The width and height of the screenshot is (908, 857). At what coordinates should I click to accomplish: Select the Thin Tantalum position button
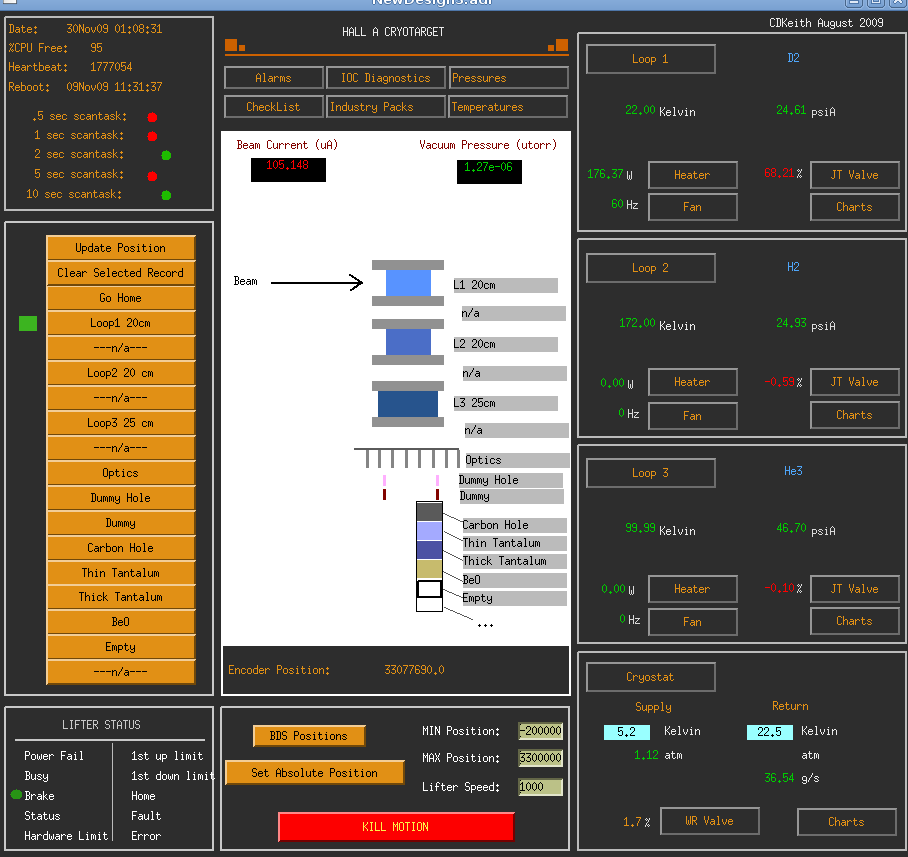(x=120, y=573)
